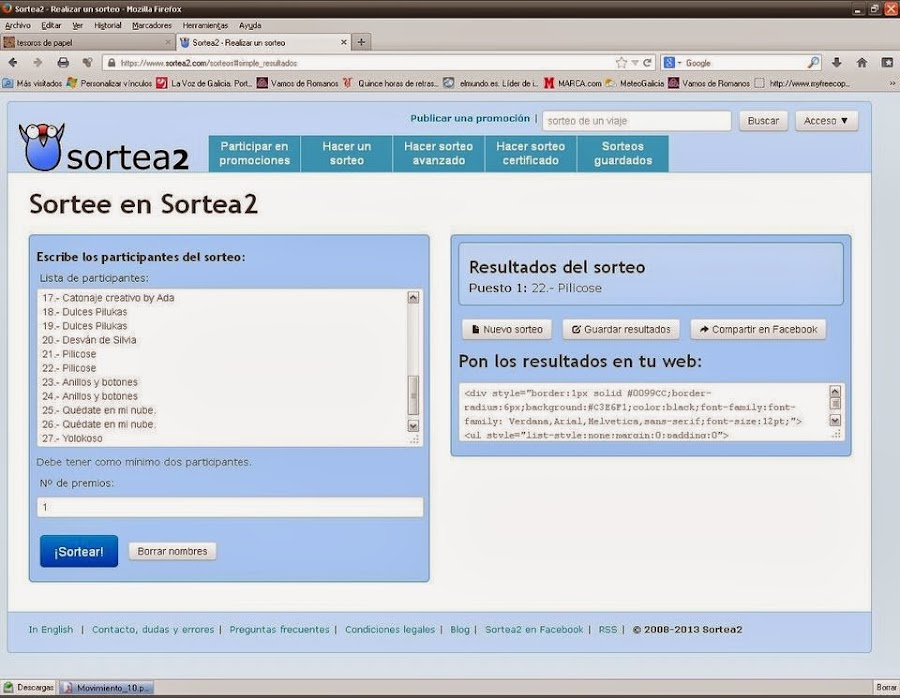Click the ¡Sortear! button
The width and height of the screenshot is (900, 698).
pos(79,552)
